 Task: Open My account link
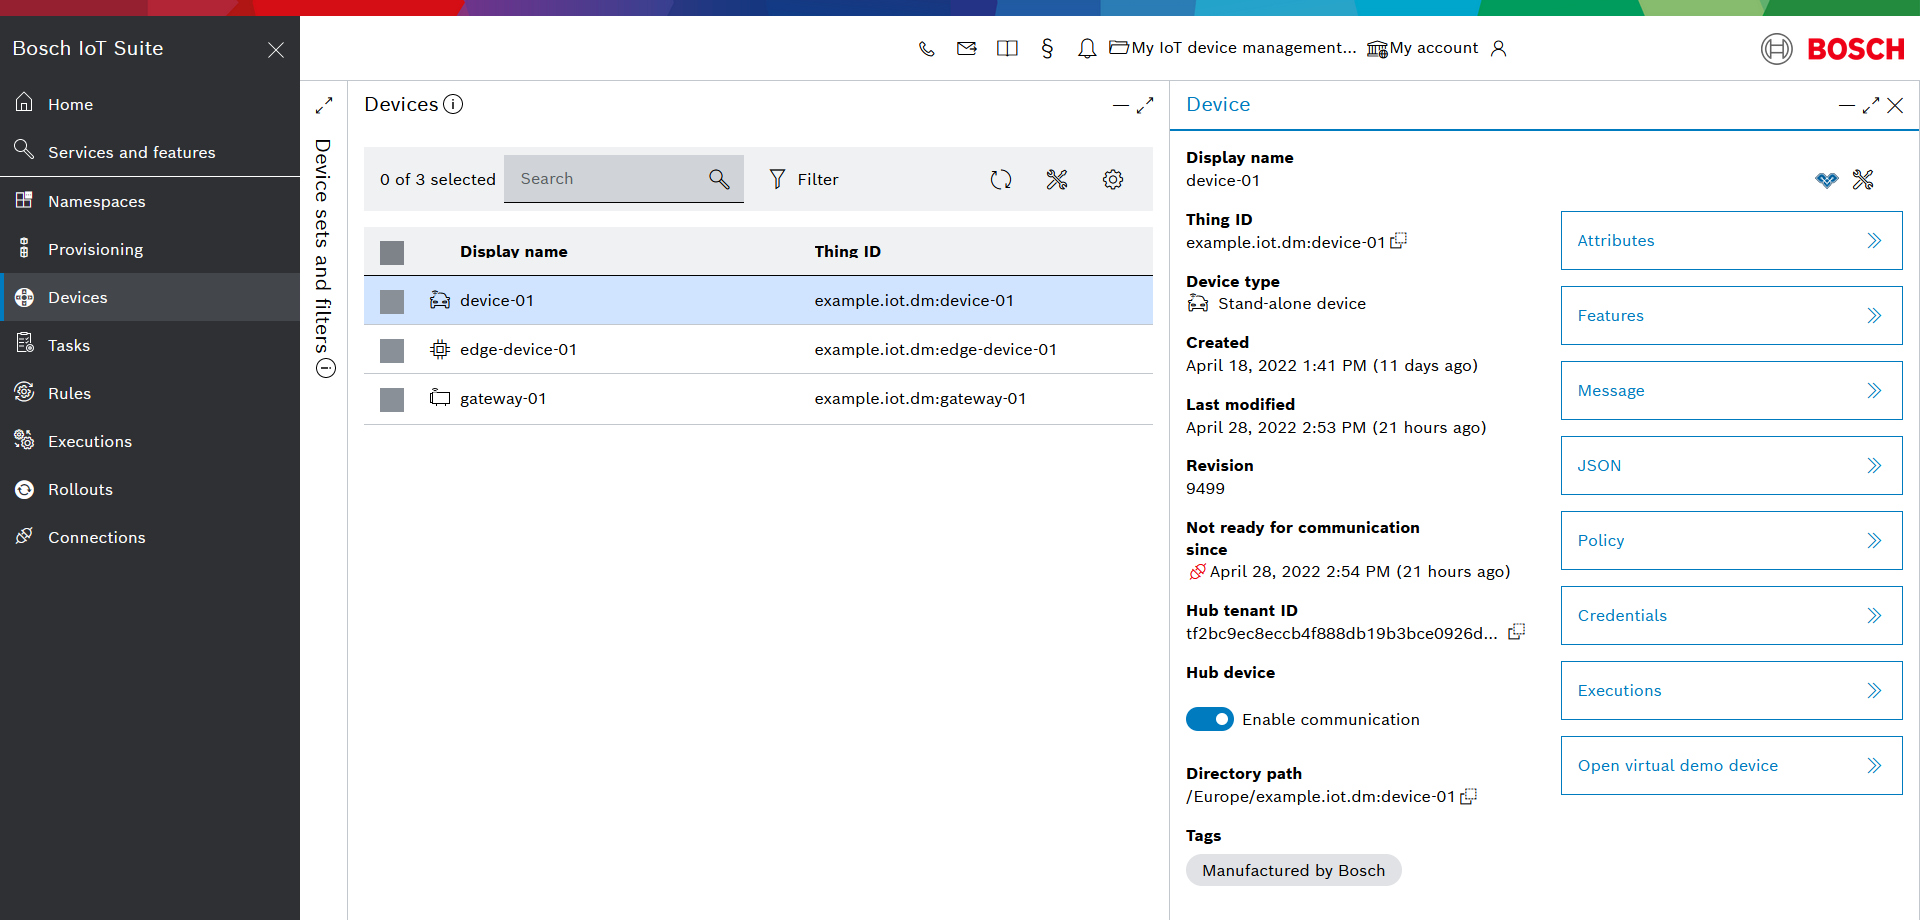1423,48
